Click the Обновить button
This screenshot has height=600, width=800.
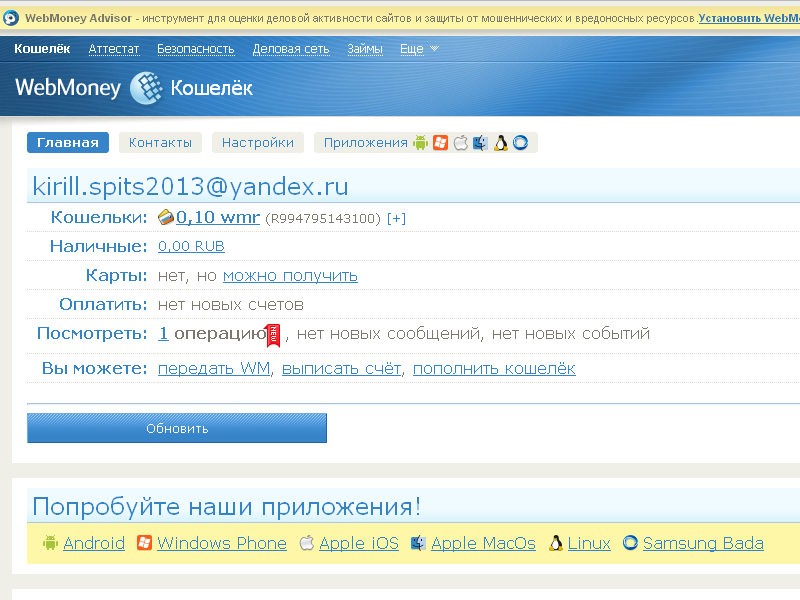coord(177,428)
